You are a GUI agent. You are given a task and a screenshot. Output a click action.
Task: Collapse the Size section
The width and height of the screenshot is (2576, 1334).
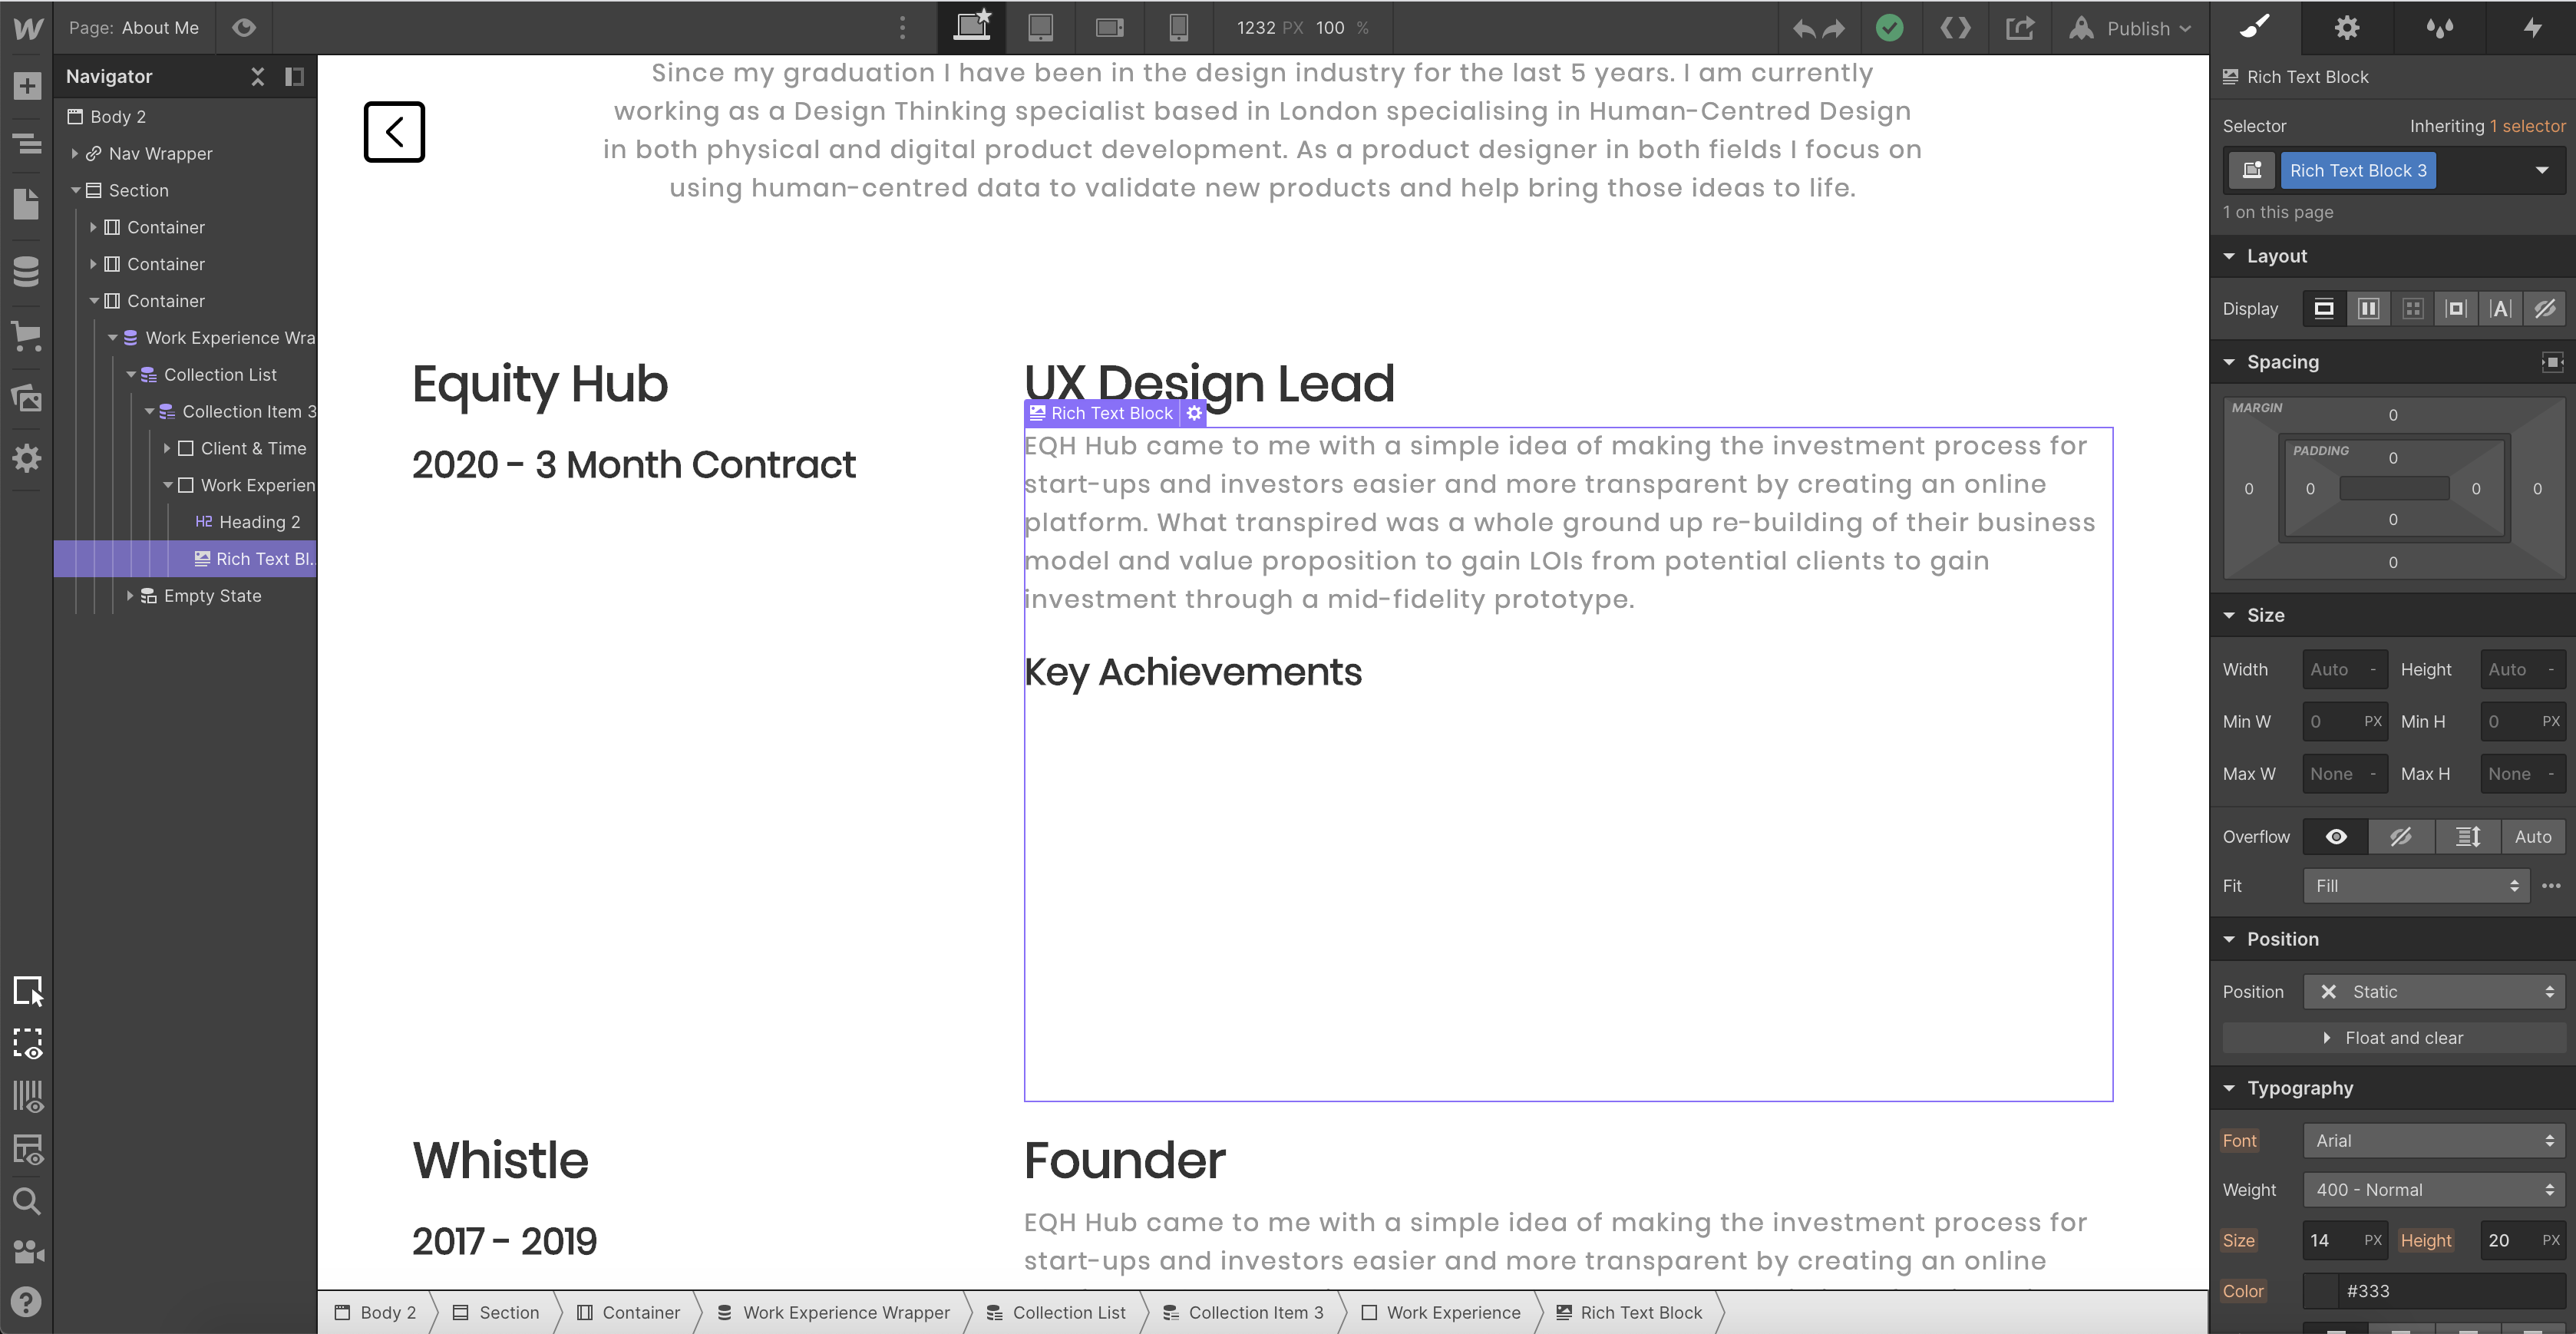[x=2229, y=615]
